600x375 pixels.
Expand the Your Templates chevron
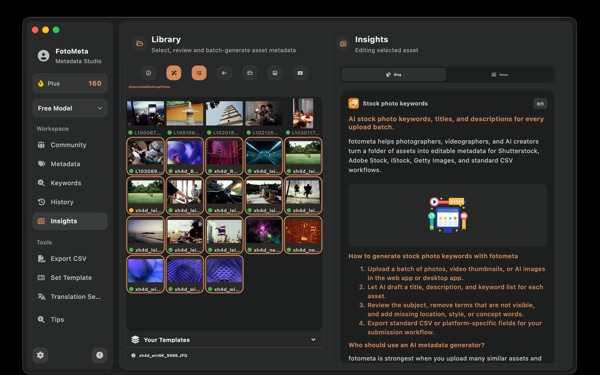[x=313, y=339]
